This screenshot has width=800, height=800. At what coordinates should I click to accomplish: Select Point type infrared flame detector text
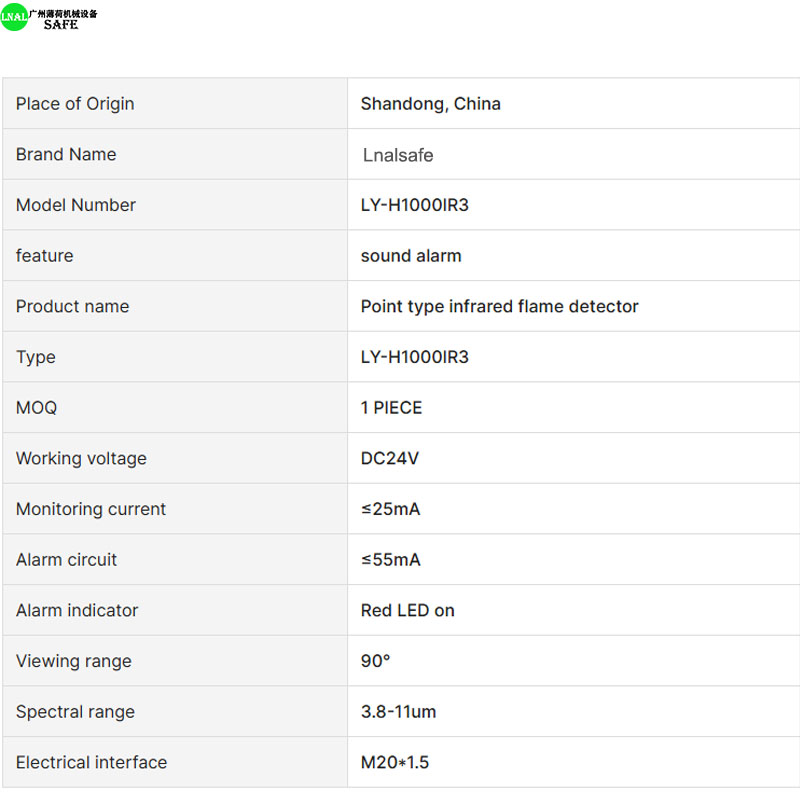pyautogui.click(x=499, y=306)
